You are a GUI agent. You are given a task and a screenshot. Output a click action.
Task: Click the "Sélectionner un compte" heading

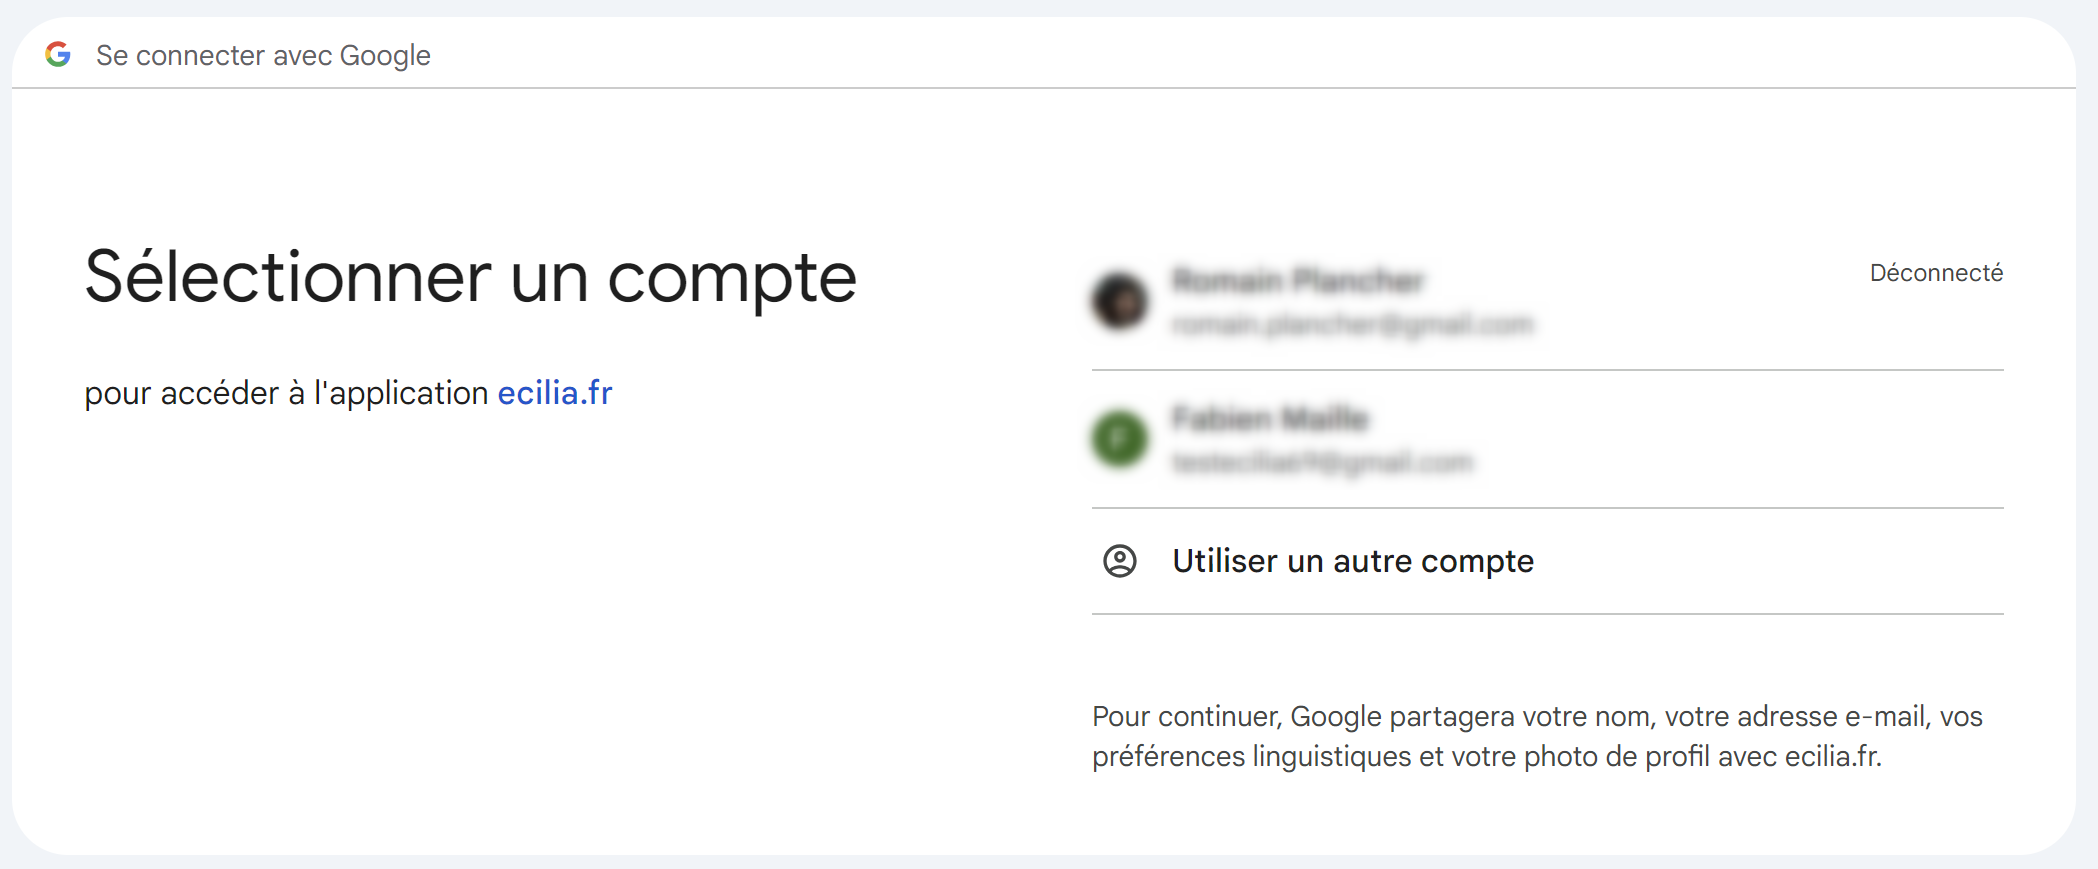tap(470, 277)
